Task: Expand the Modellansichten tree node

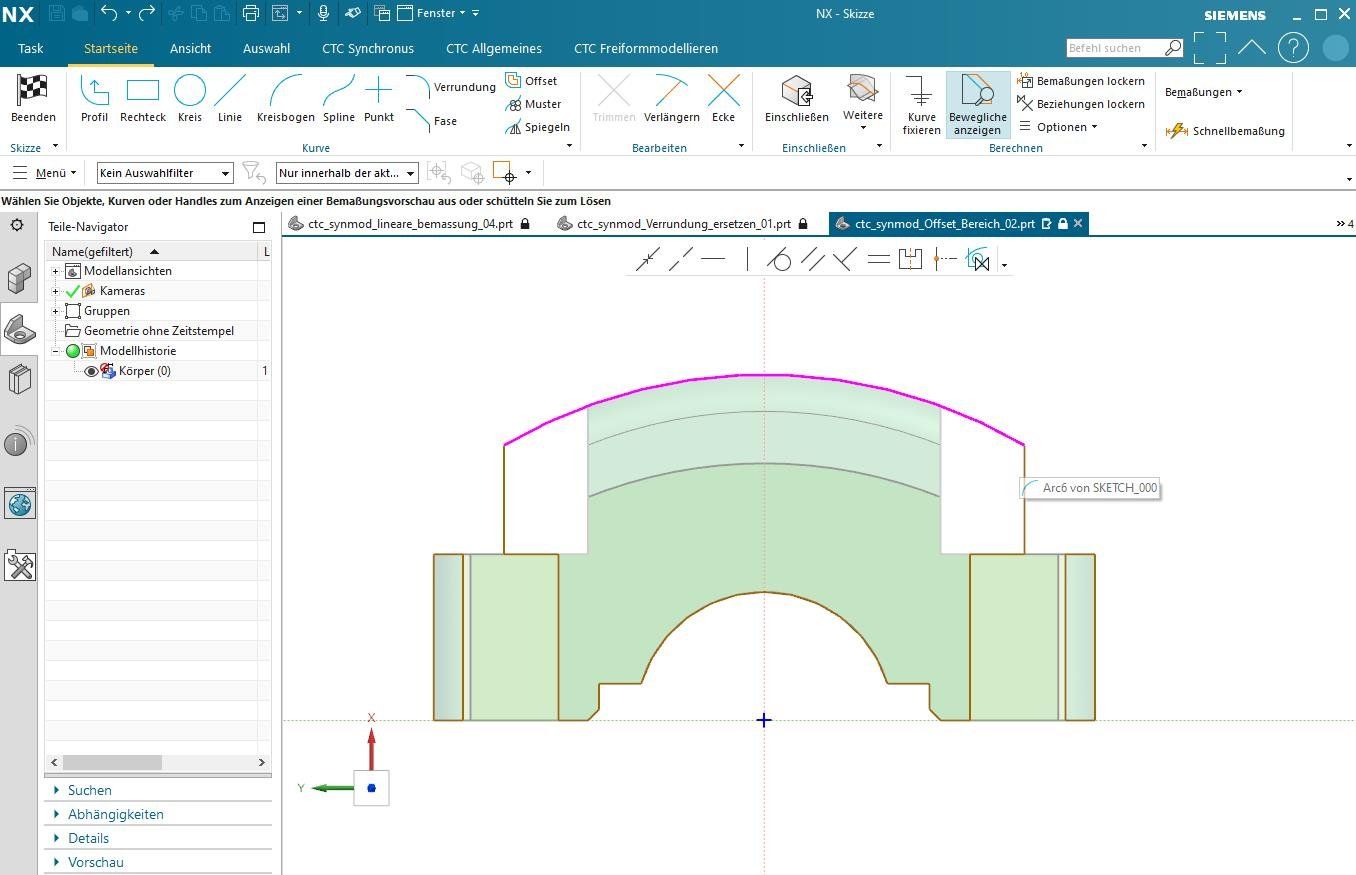Action: coord(56,271)
